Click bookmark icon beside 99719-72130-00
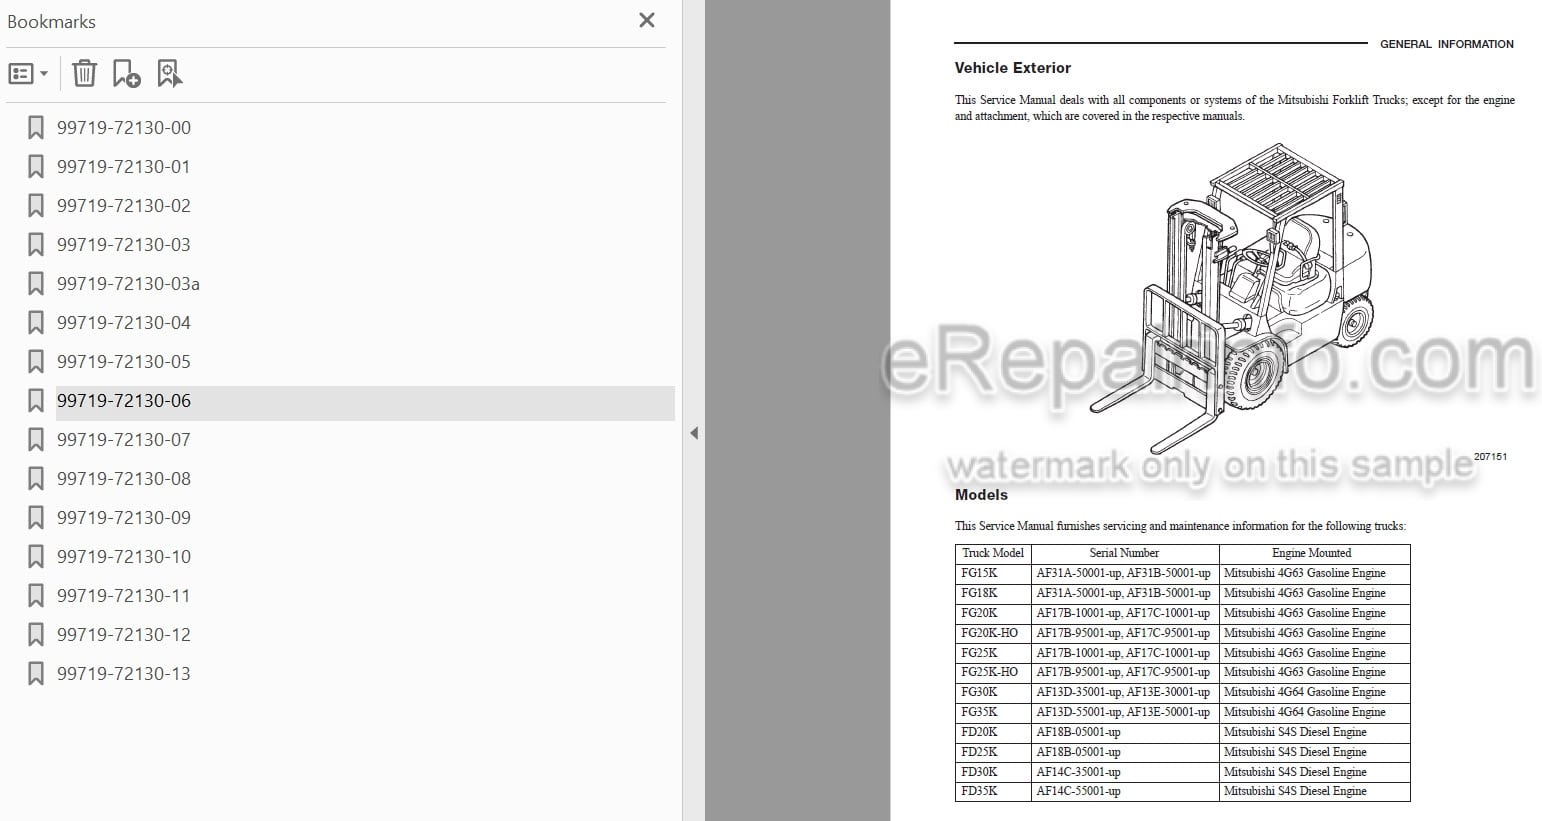The image size is (1542, 821). point(36,127)
